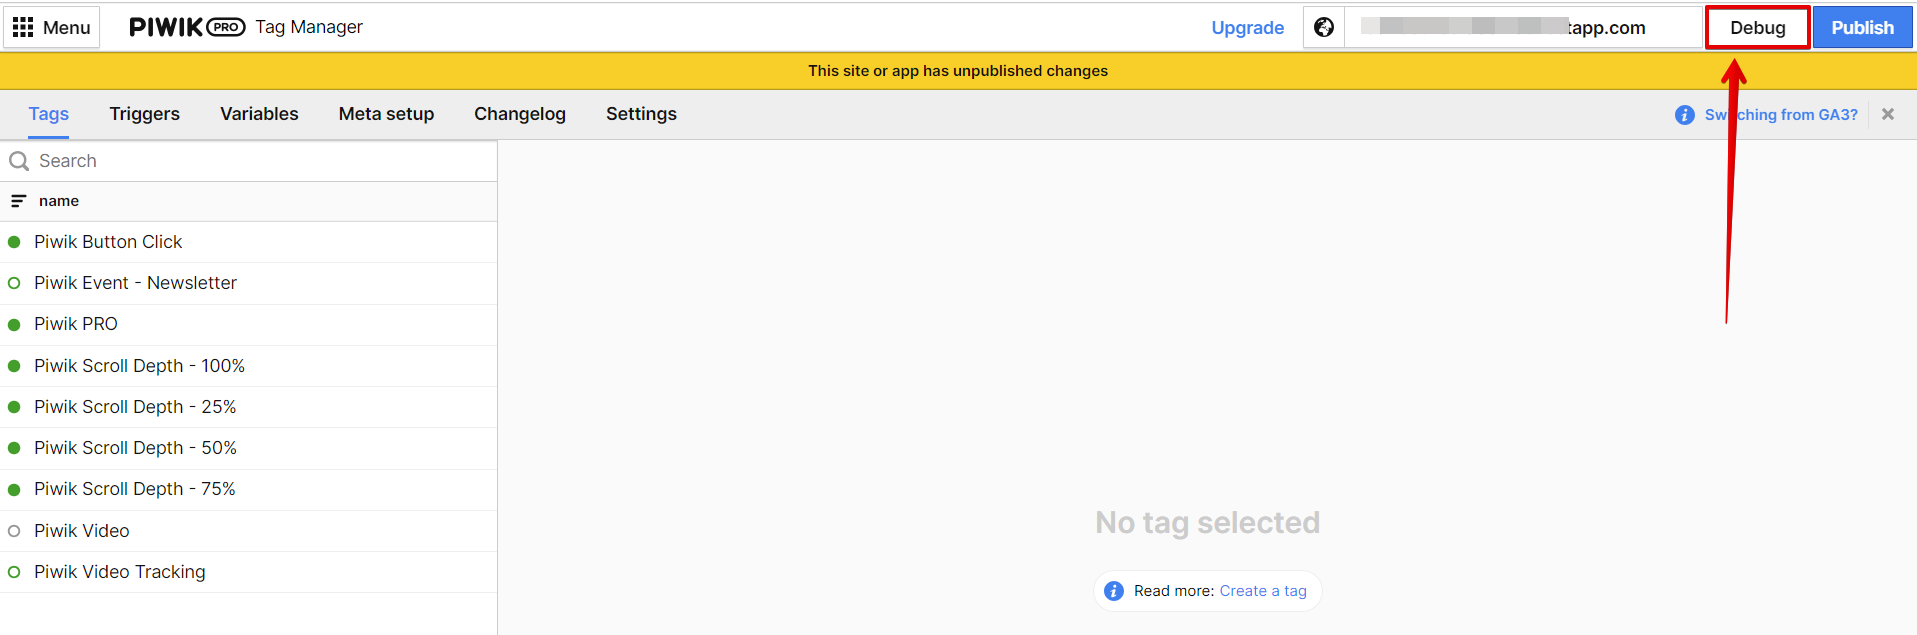Click the info icon next to Switching from GA3
This screenshot has height=635, width=1917.
(1684, 114)
